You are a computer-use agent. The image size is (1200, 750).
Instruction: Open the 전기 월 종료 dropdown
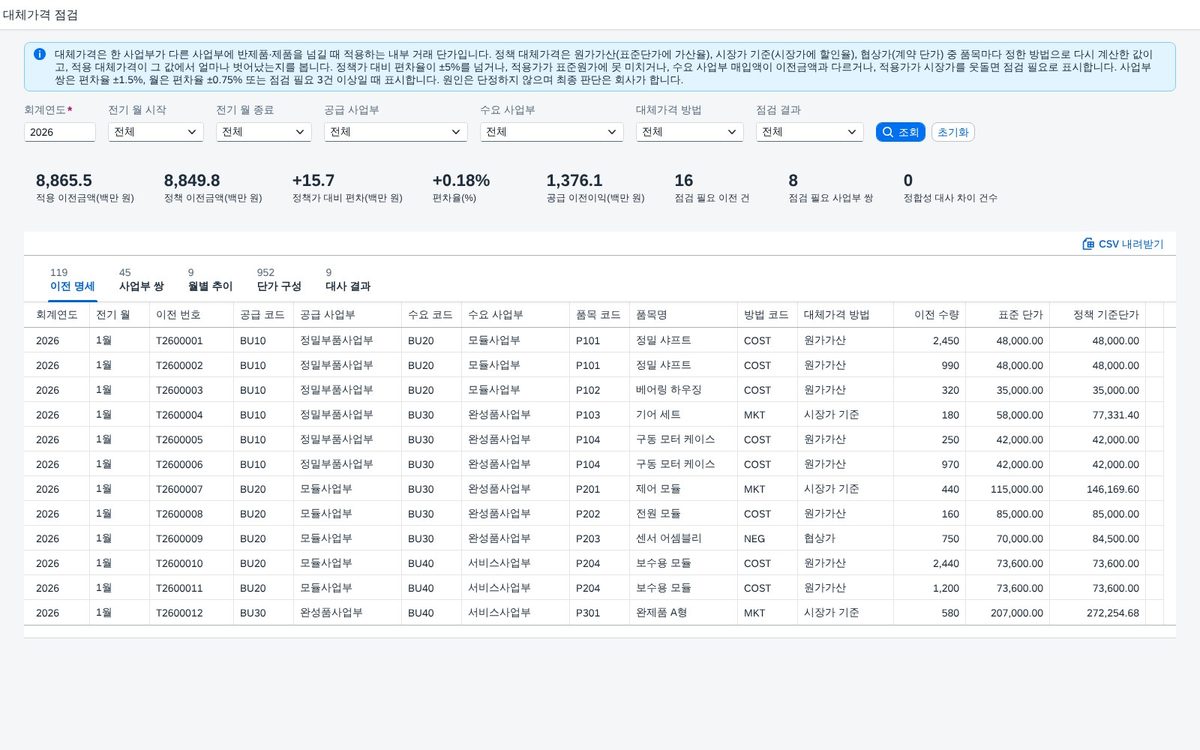pos(263,132)
